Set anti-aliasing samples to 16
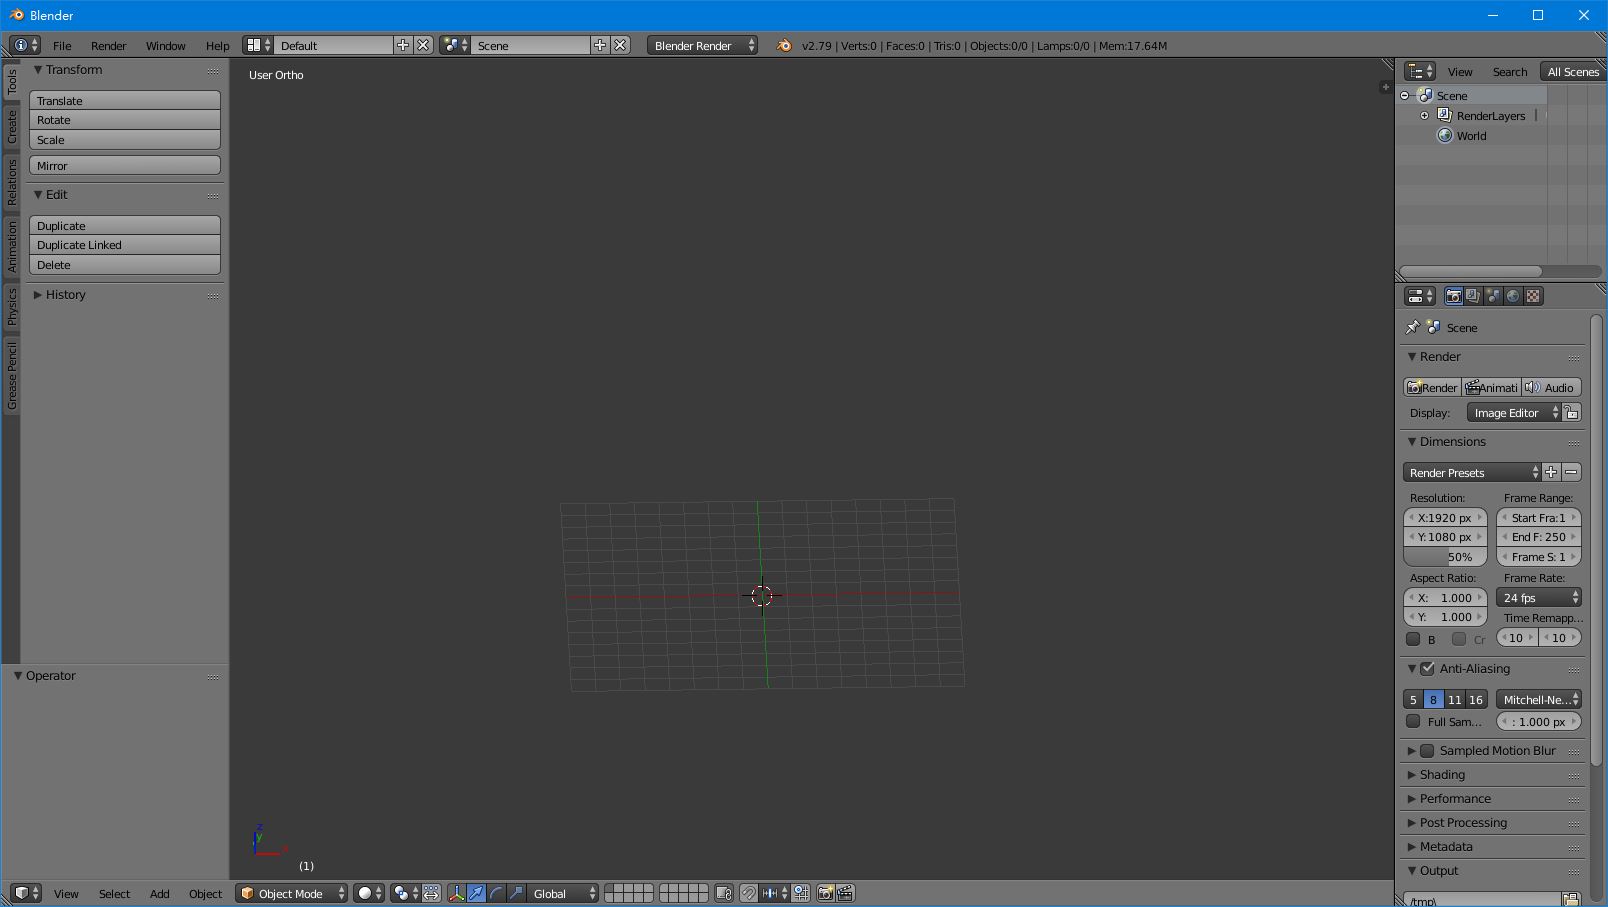 (x=1475, y=699)
